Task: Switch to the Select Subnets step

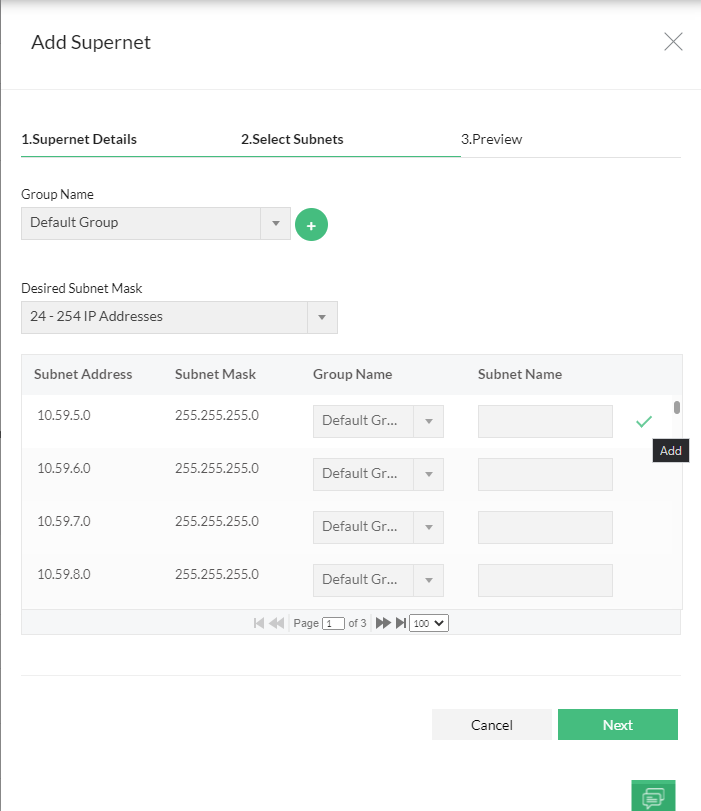Action: 292,139
